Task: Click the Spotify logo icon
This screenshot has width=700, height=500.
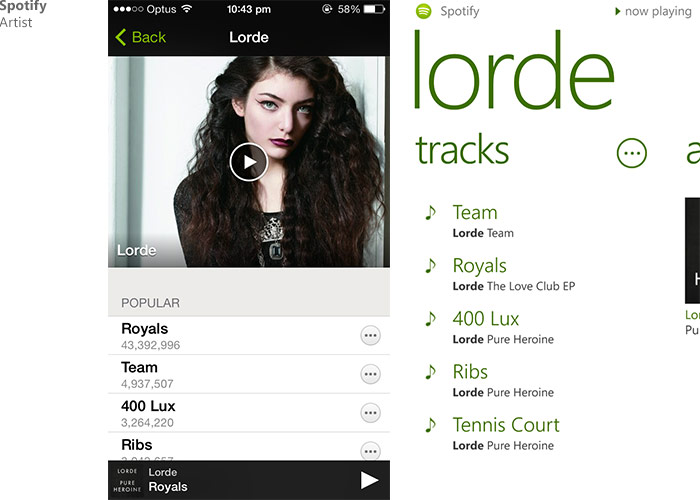Action: pos(424,11)
